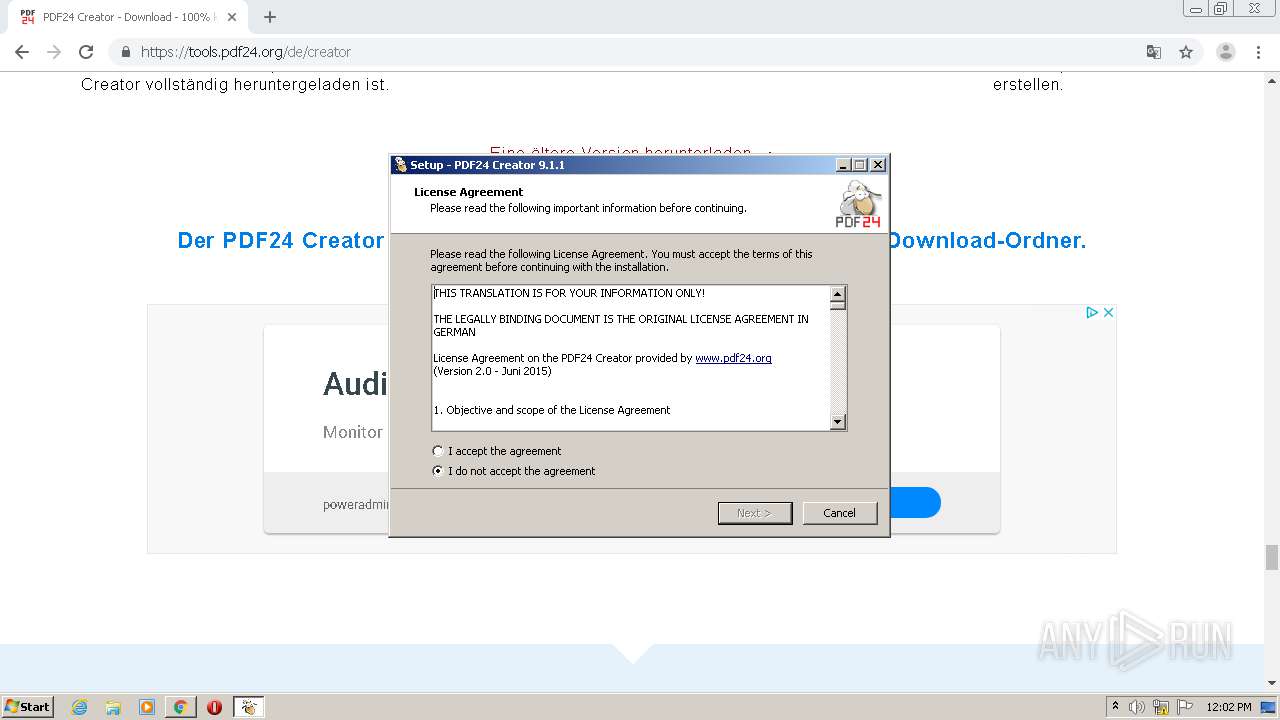The height and width of the screenshot is (720, 1280).
Task: Open Chrome three-dot menu
Action: (x=1258, y=52)
